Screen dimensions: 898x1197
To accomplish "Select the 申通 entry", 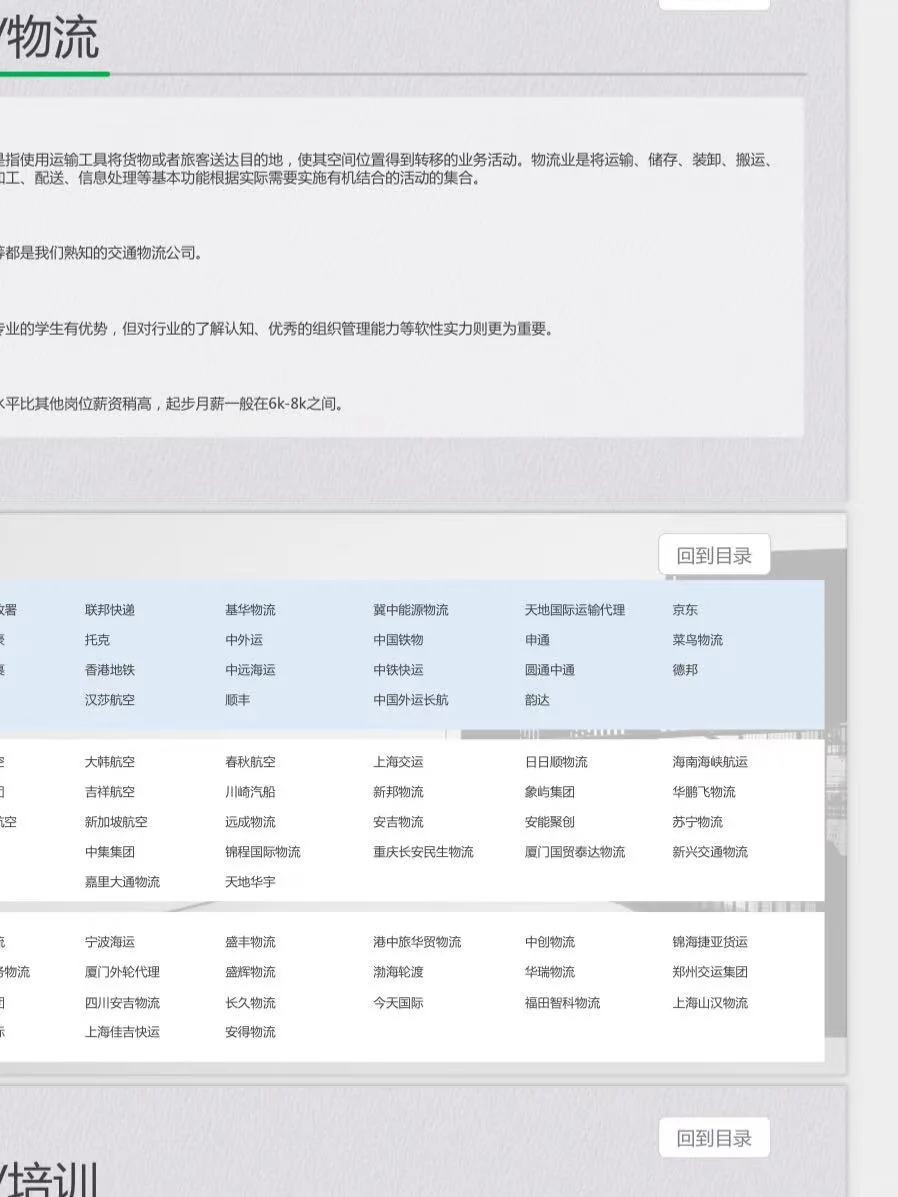I will coord(538,640).
